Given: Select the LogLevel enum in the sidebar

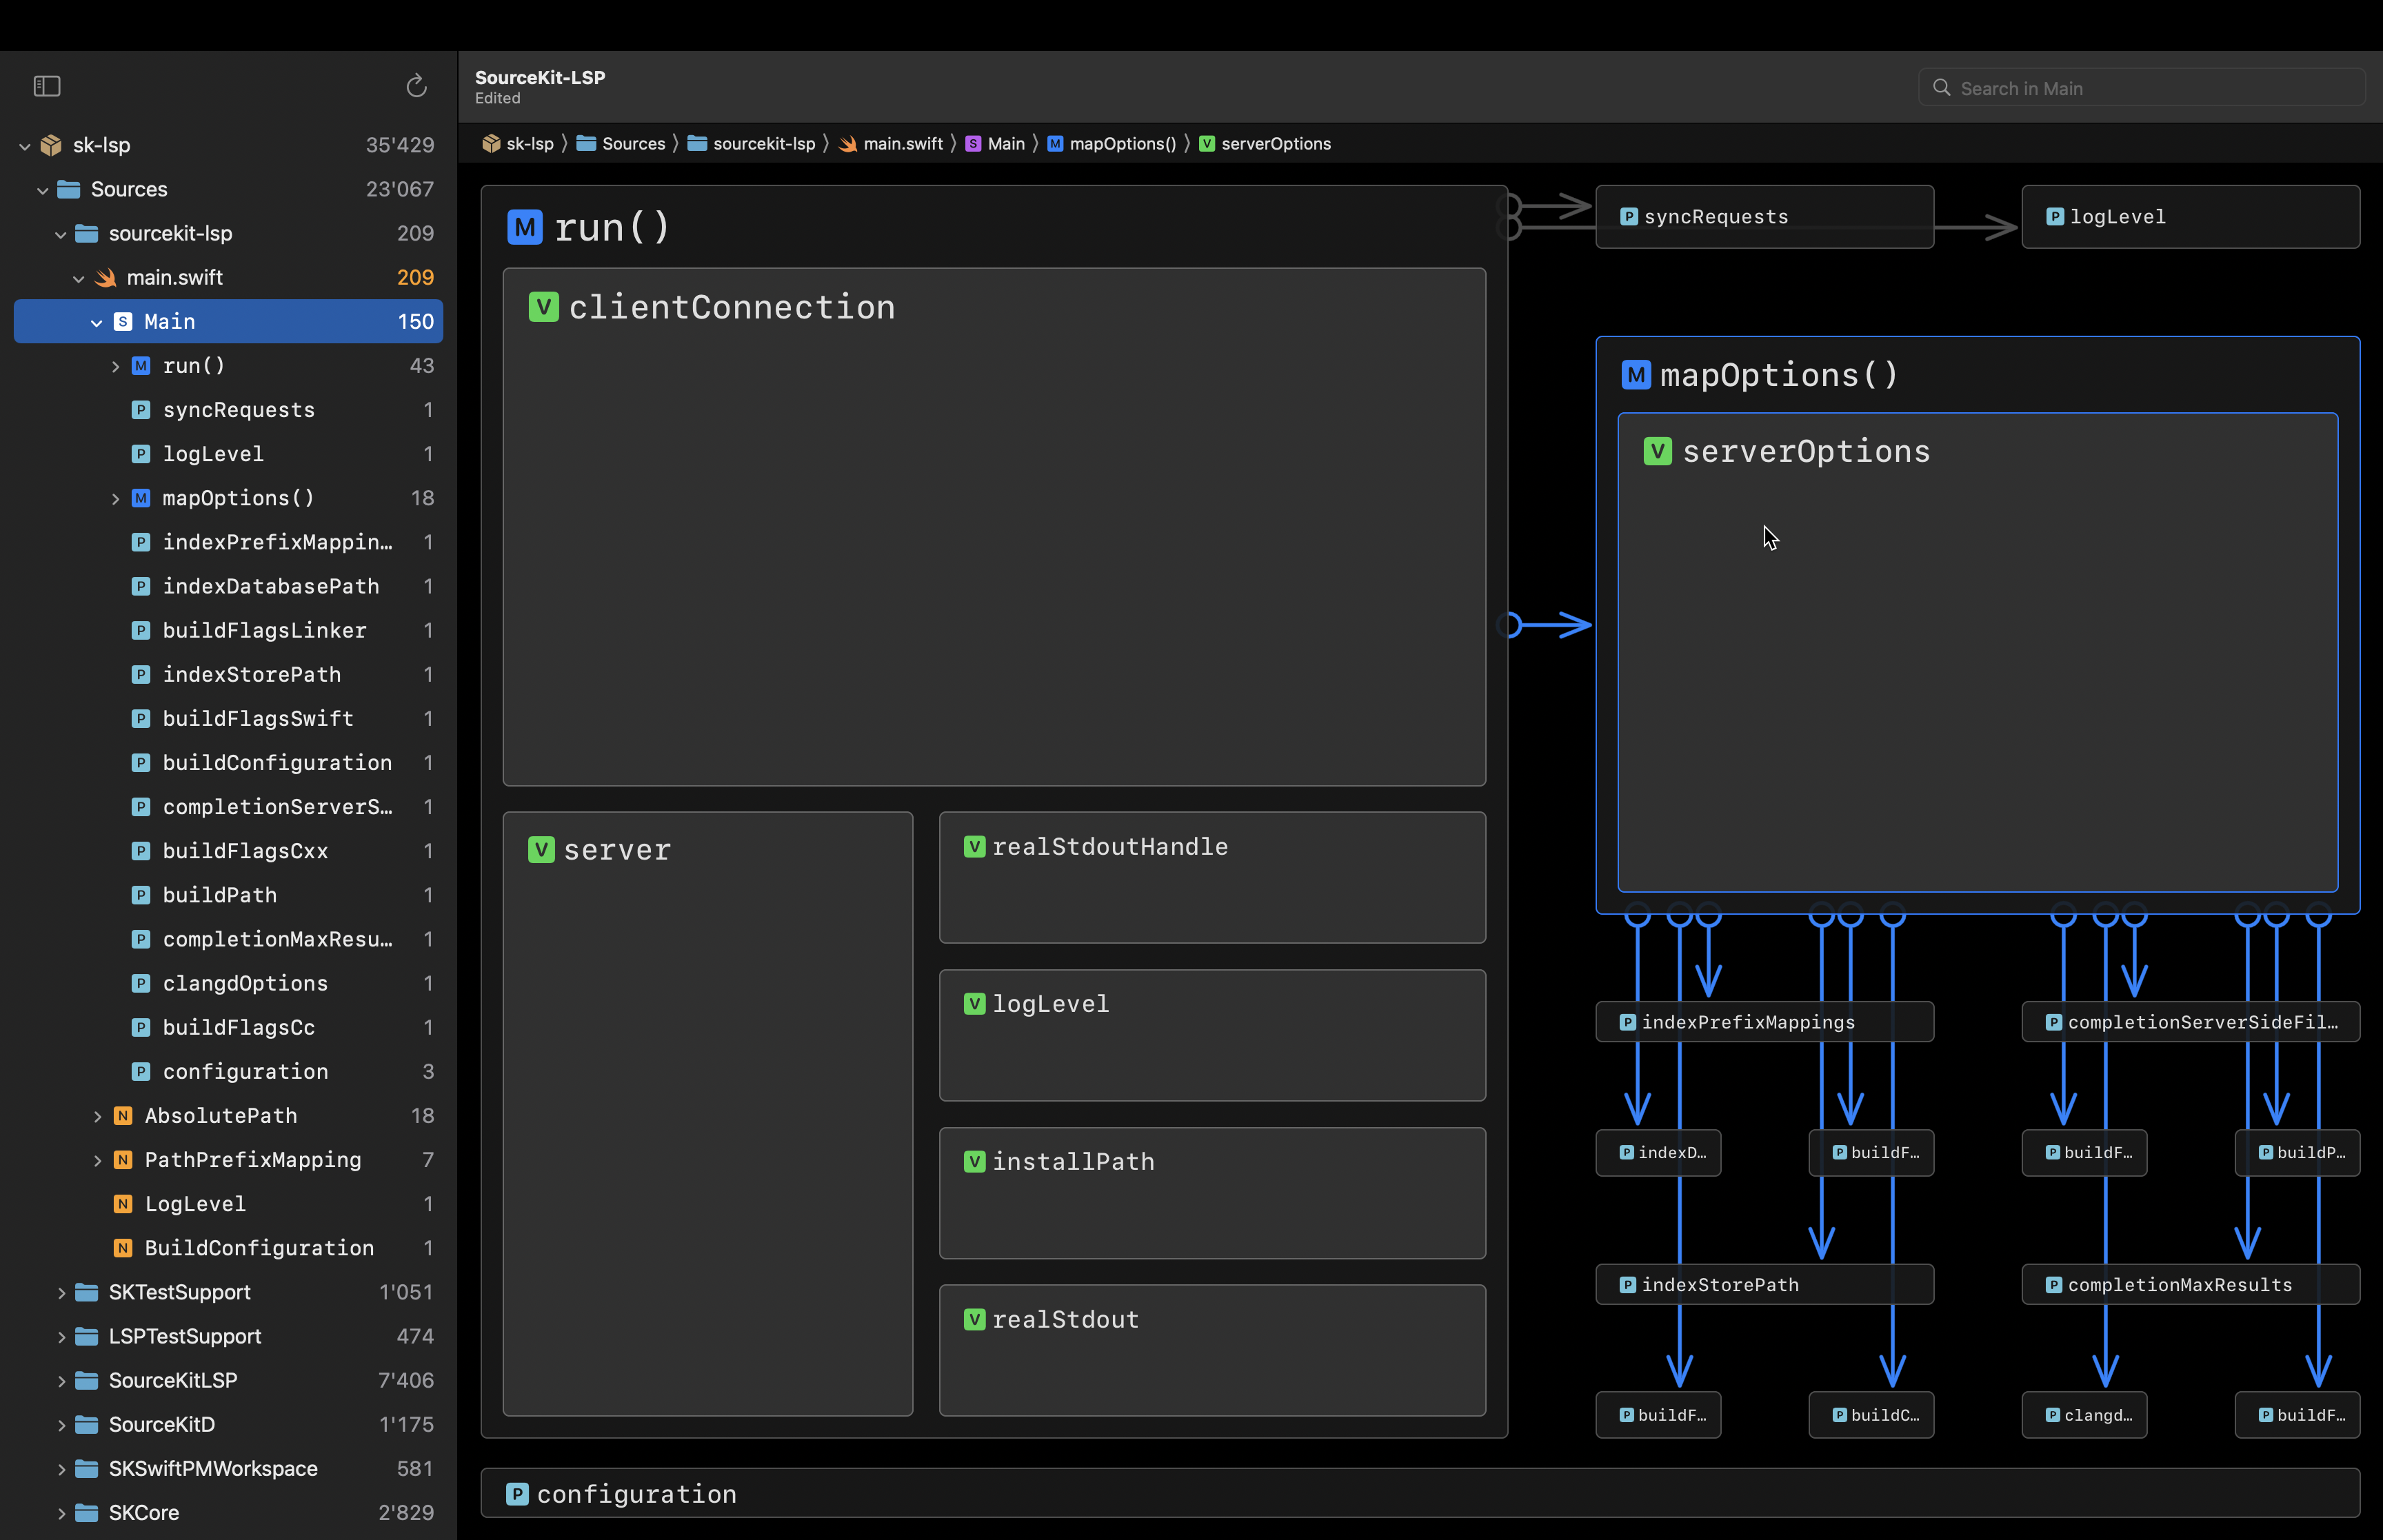Looking at the screenshot, I should click(228, 1204).
